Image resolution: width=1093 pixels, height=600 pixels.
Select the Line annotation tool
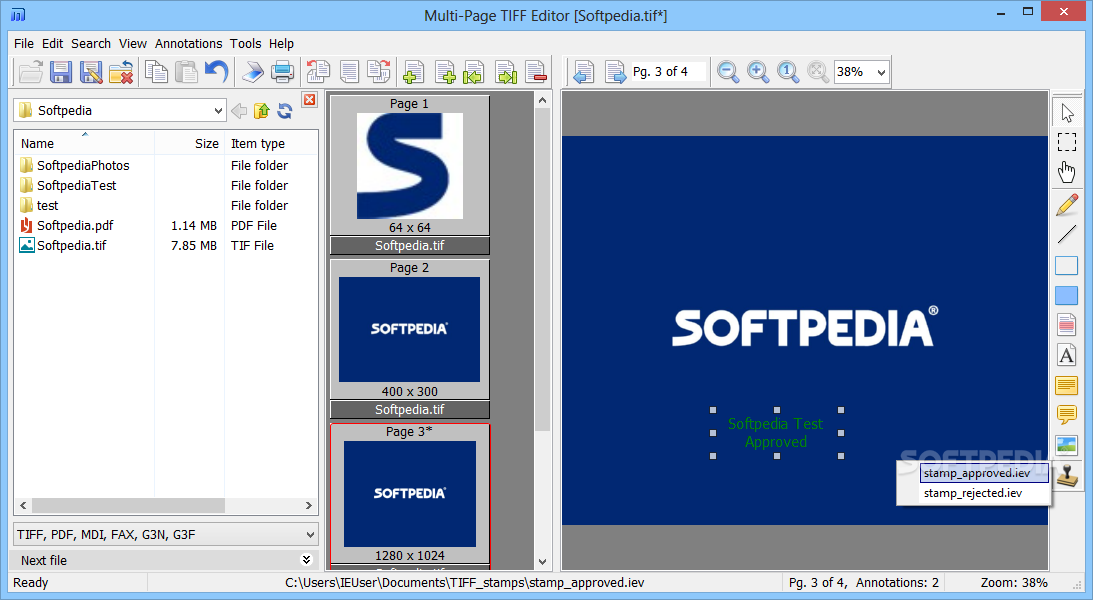point(1067,235)
